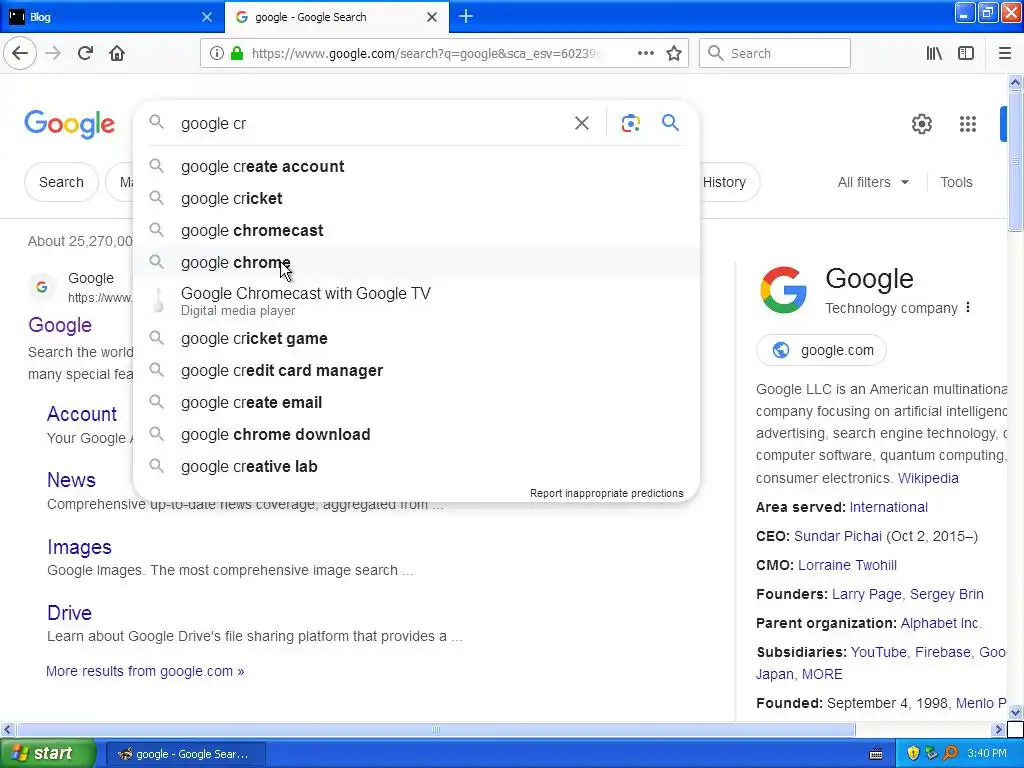Click the green padlock security icon
The image size is (1024, 768).
point(237,53)
